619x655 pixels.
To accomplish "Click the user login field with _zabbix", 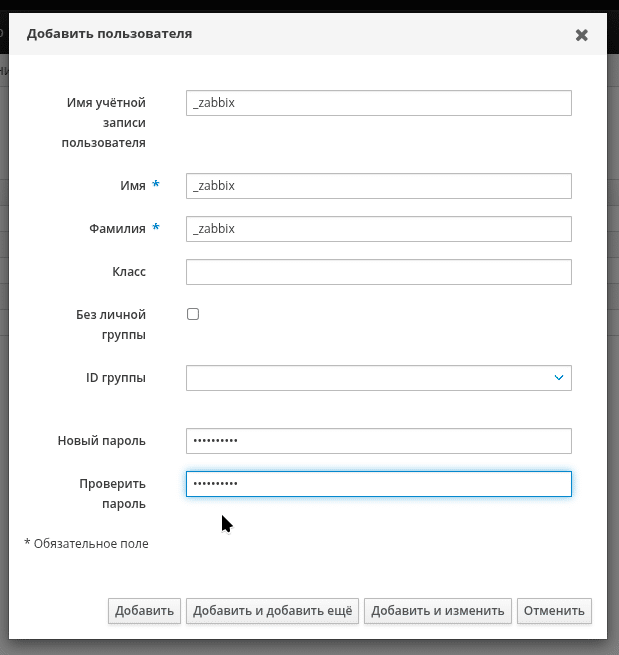I will (378, 103).
